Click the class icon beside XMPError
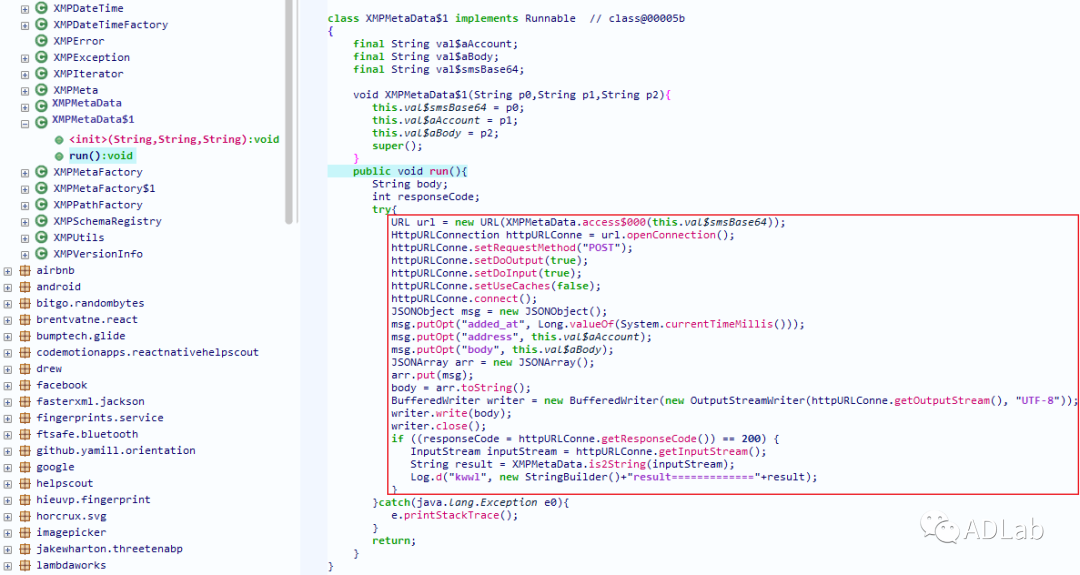 tap(41, 41)
